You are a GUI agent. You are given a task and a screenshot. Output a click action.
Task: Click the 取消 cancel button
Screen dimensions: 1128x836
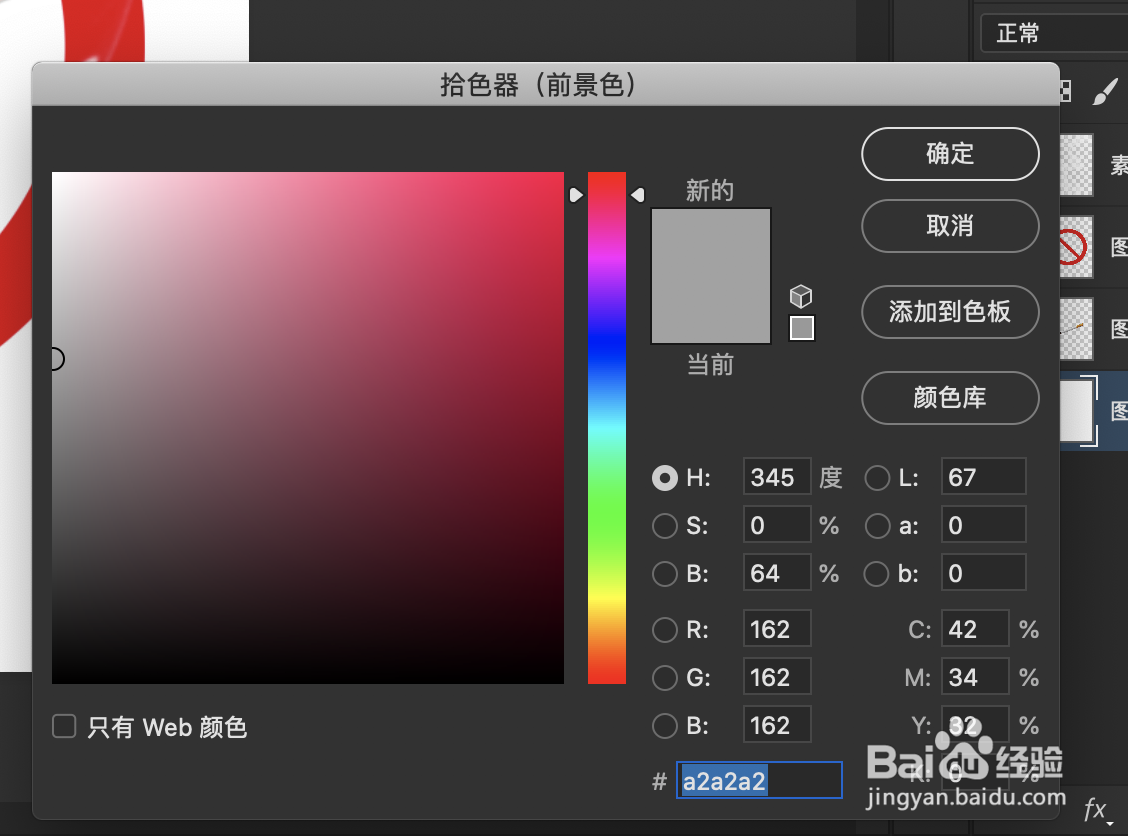(949, 226)
